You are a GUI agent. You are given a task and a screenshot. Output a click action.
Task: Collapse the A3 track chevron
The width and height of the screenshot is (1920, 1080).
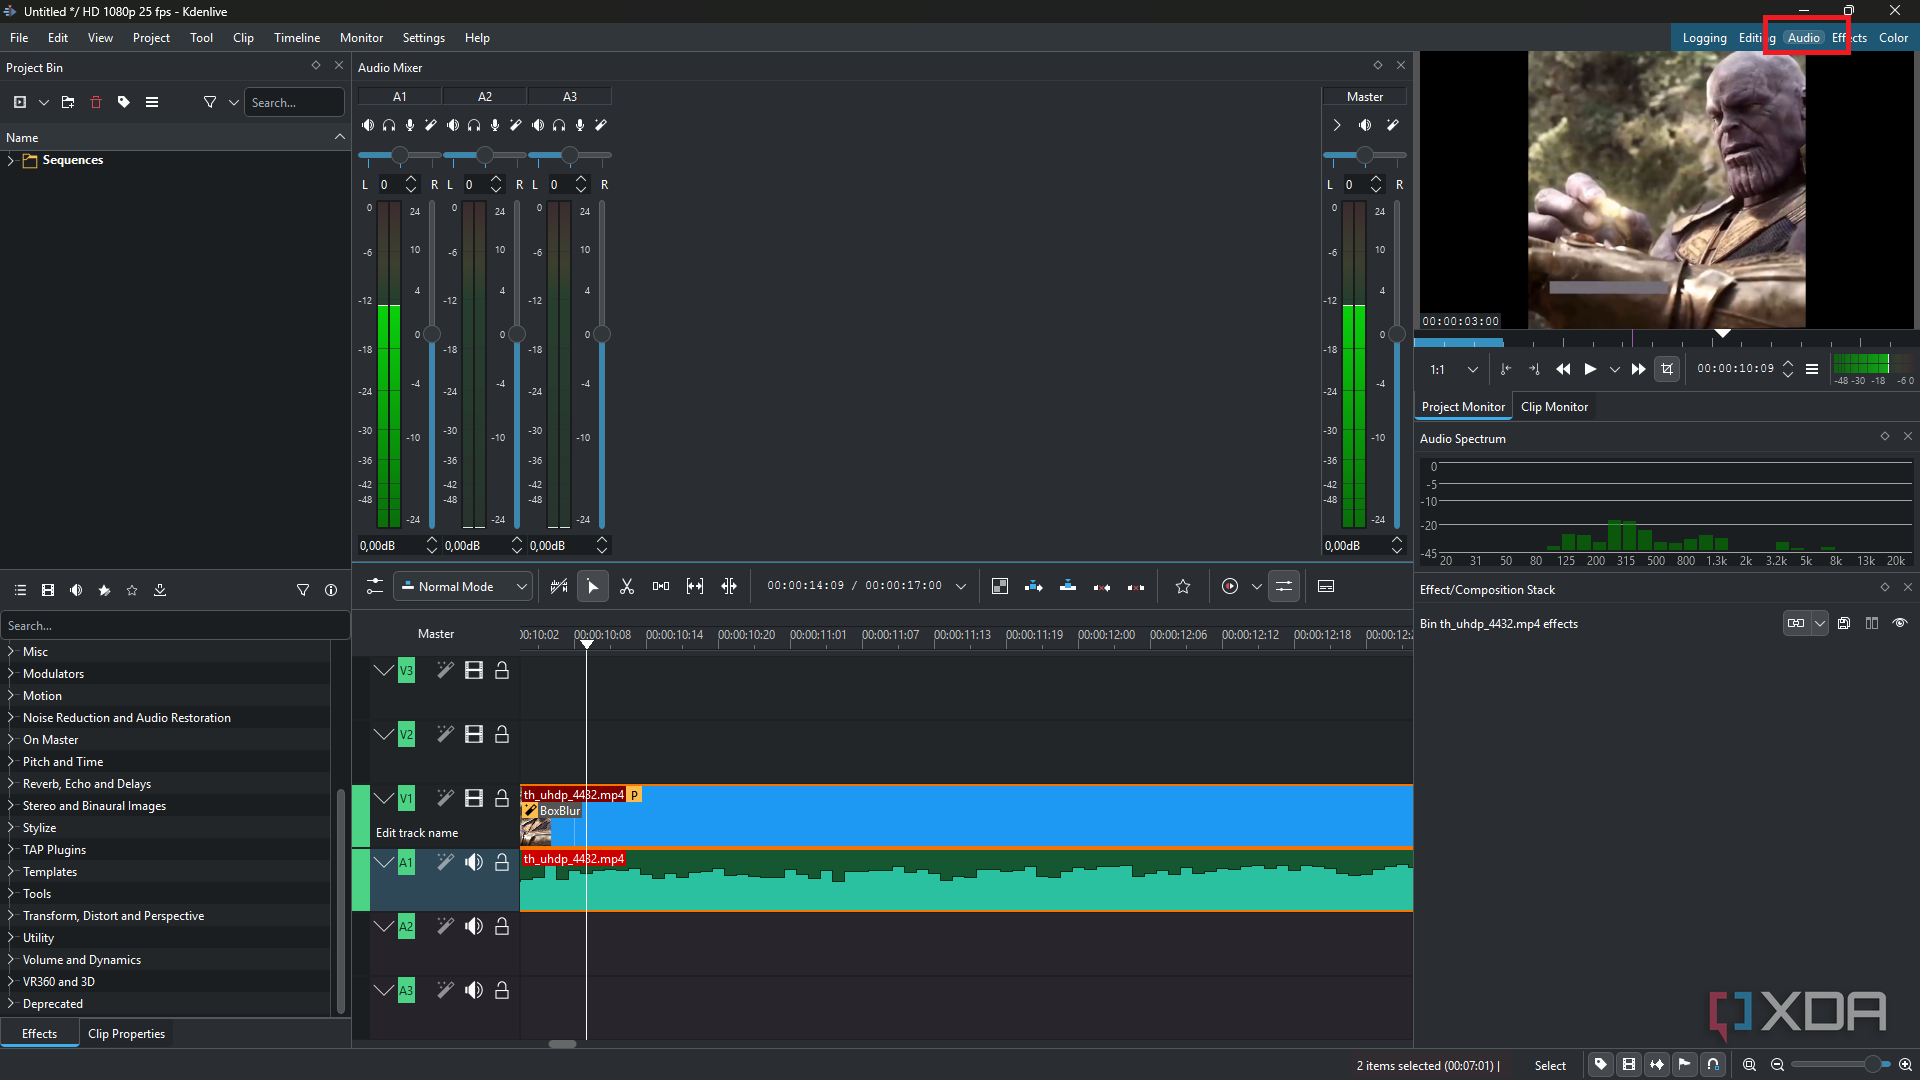[x=384, y=990]
